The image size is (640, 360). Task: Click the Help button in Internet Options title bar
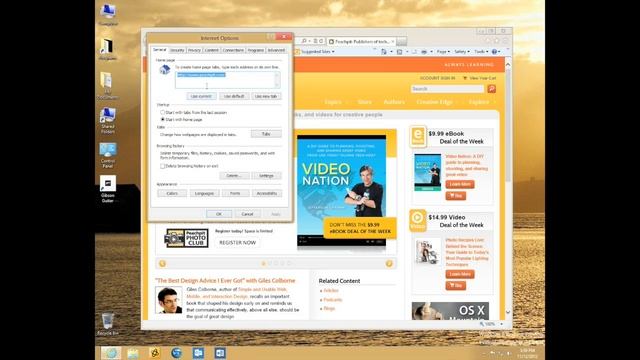271,37
